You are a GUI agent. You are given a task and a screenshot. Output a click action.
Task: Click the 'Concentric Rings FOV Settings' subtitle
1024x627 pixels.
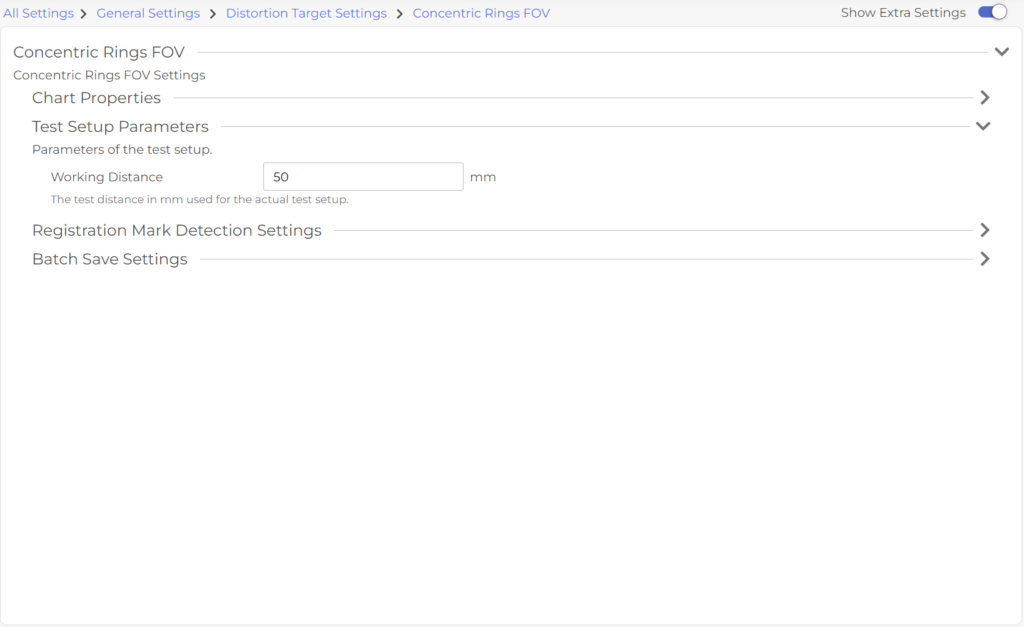[109, 75]
